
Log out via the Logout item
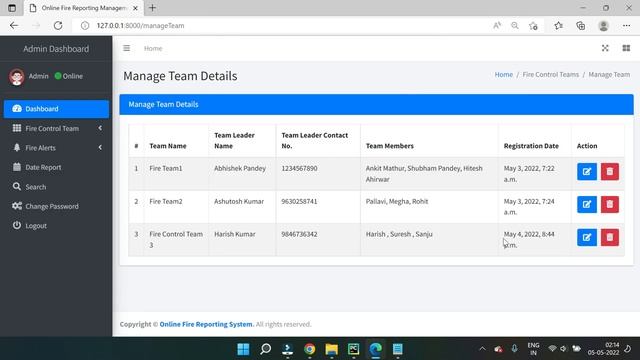click(x=56, y=226)
